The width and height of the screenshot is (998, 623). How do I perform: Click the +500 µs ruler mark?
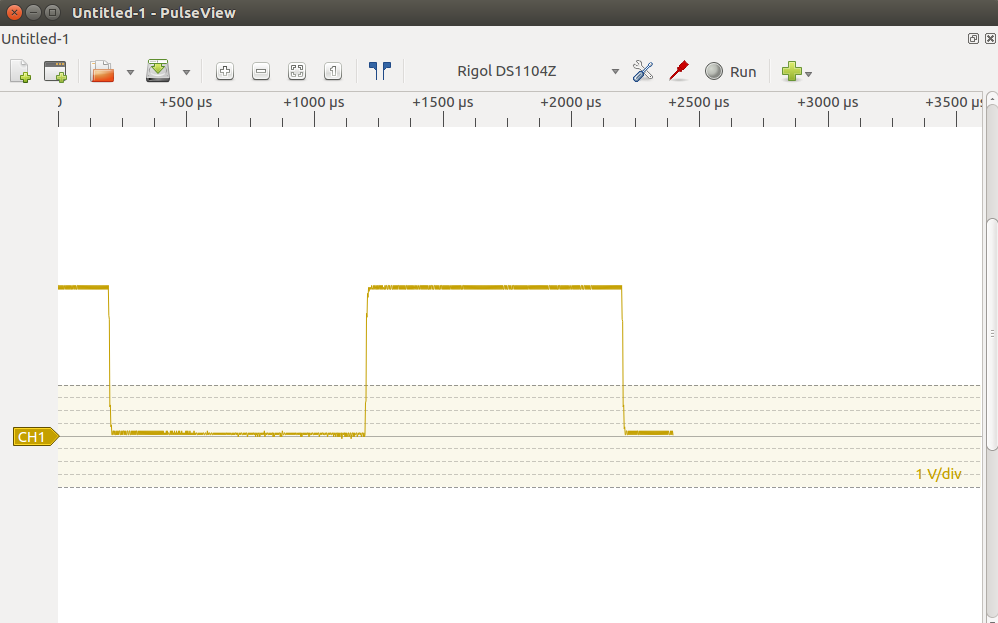click(x=186, y=102)
